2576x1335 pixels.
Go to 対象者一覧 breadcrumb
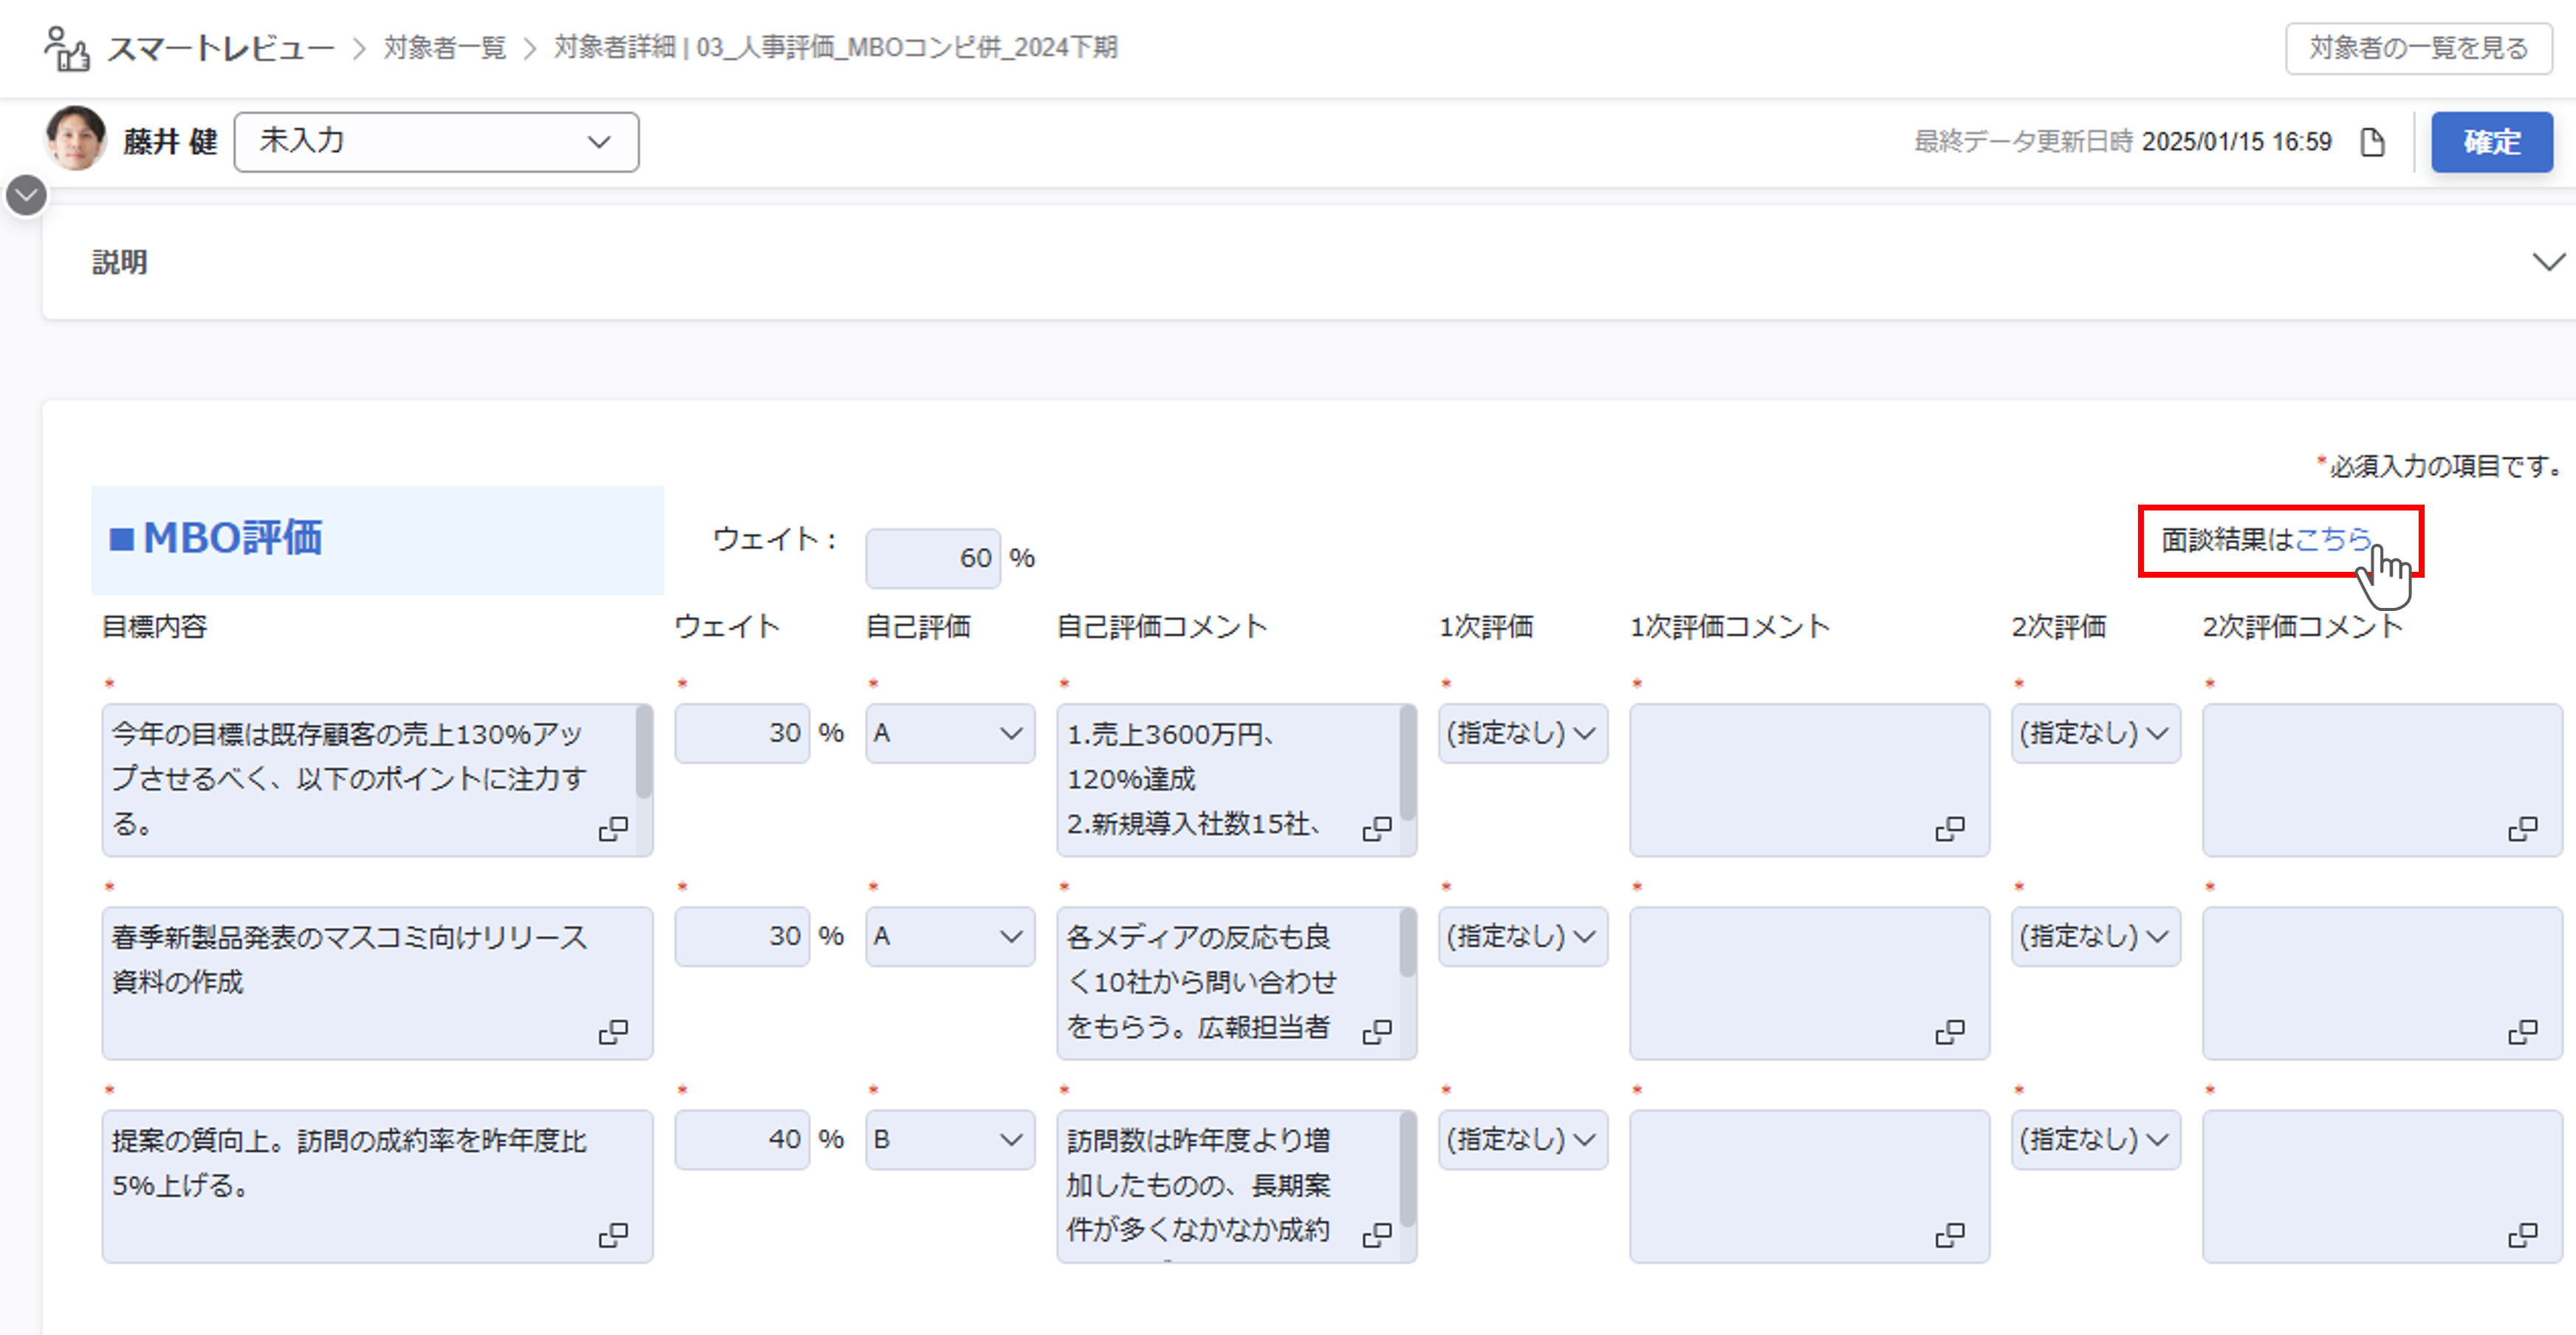(445, 48)
